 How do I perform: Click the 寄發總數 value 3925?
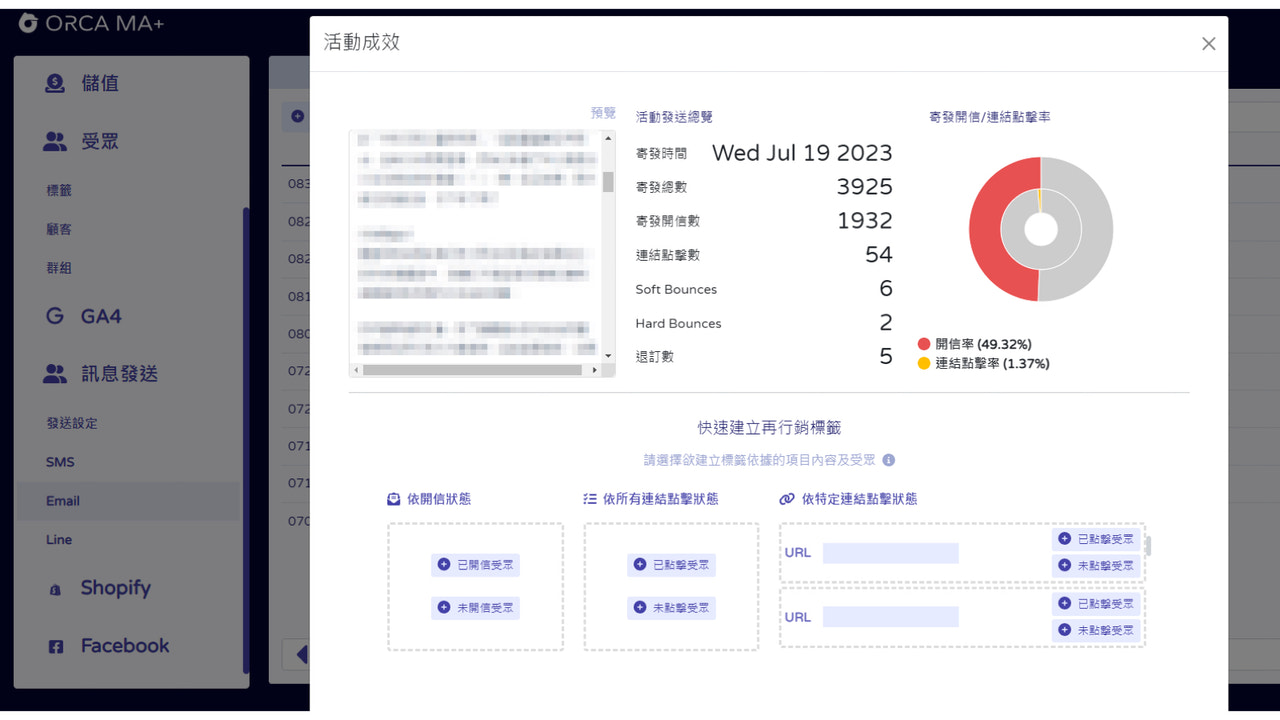click(864, 187)
